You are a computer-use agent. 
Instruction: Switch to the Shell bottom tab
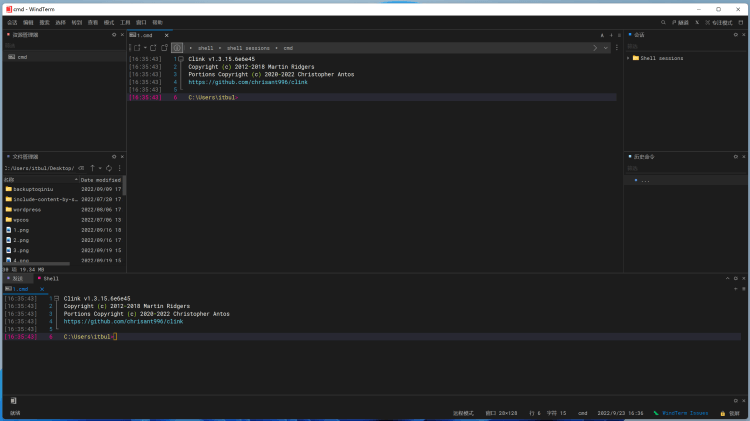point(48,278)
